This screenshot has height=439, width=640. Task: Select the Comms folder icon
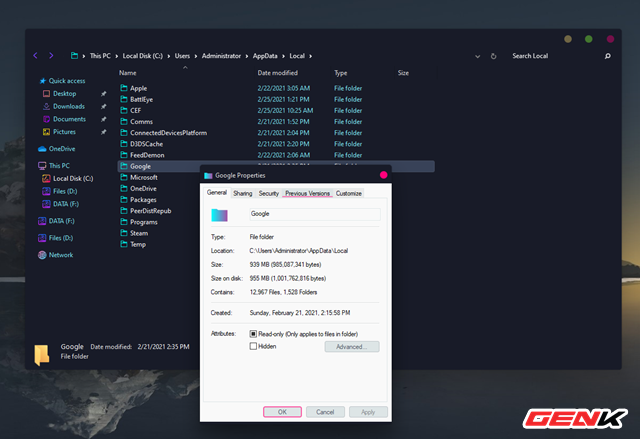click(124, 121)
